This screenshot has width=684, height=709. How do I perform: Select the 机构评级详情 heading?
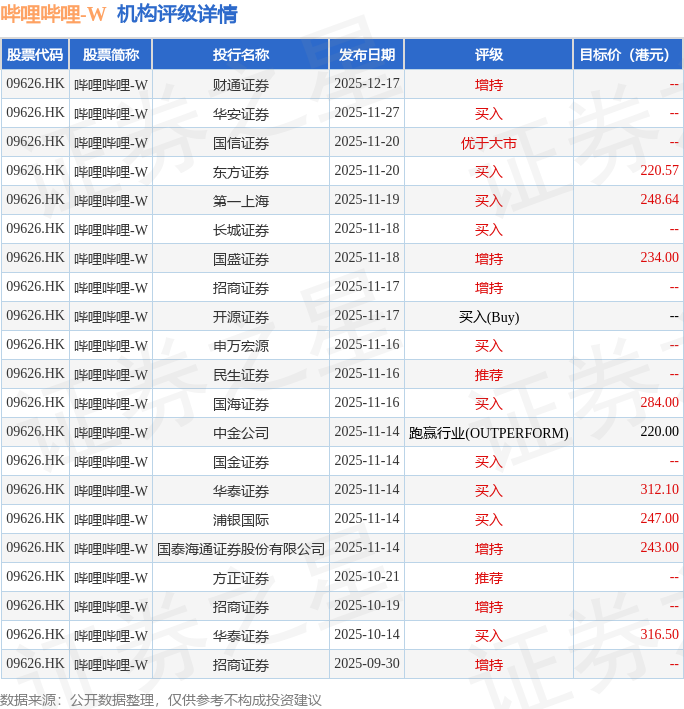(177, 14)
